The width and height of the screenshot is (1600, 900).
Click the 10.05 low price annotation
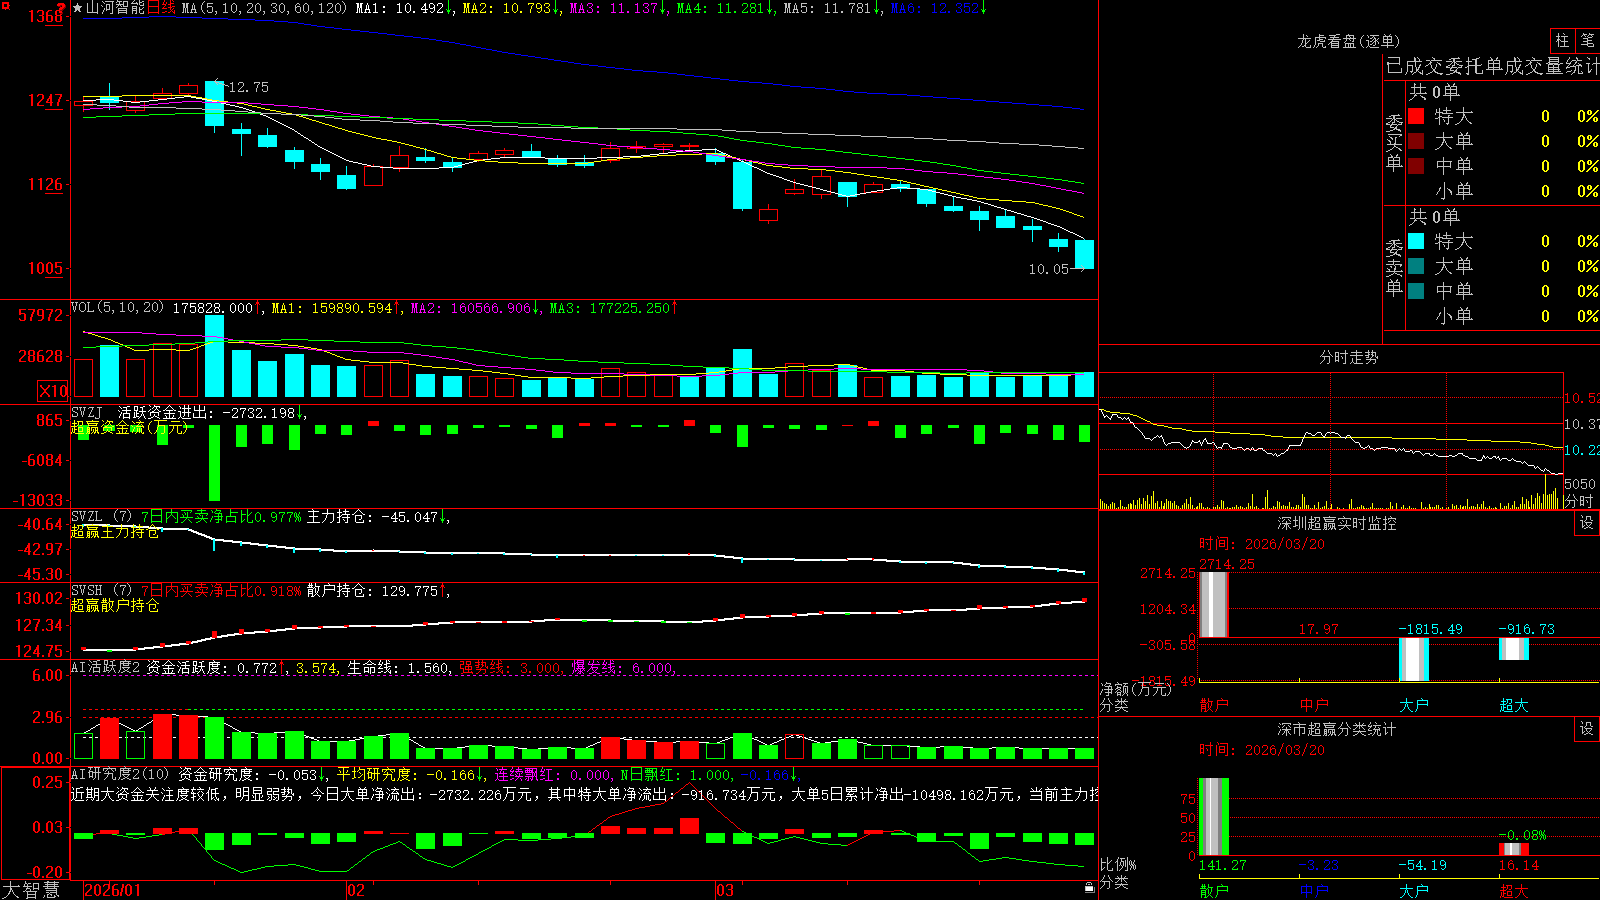click(x=1048, y=269)
